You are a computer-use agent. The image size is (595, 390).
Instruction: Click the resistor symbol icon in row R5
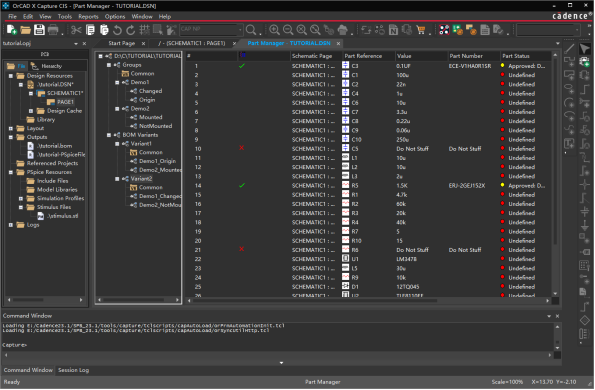click(345, 185)
